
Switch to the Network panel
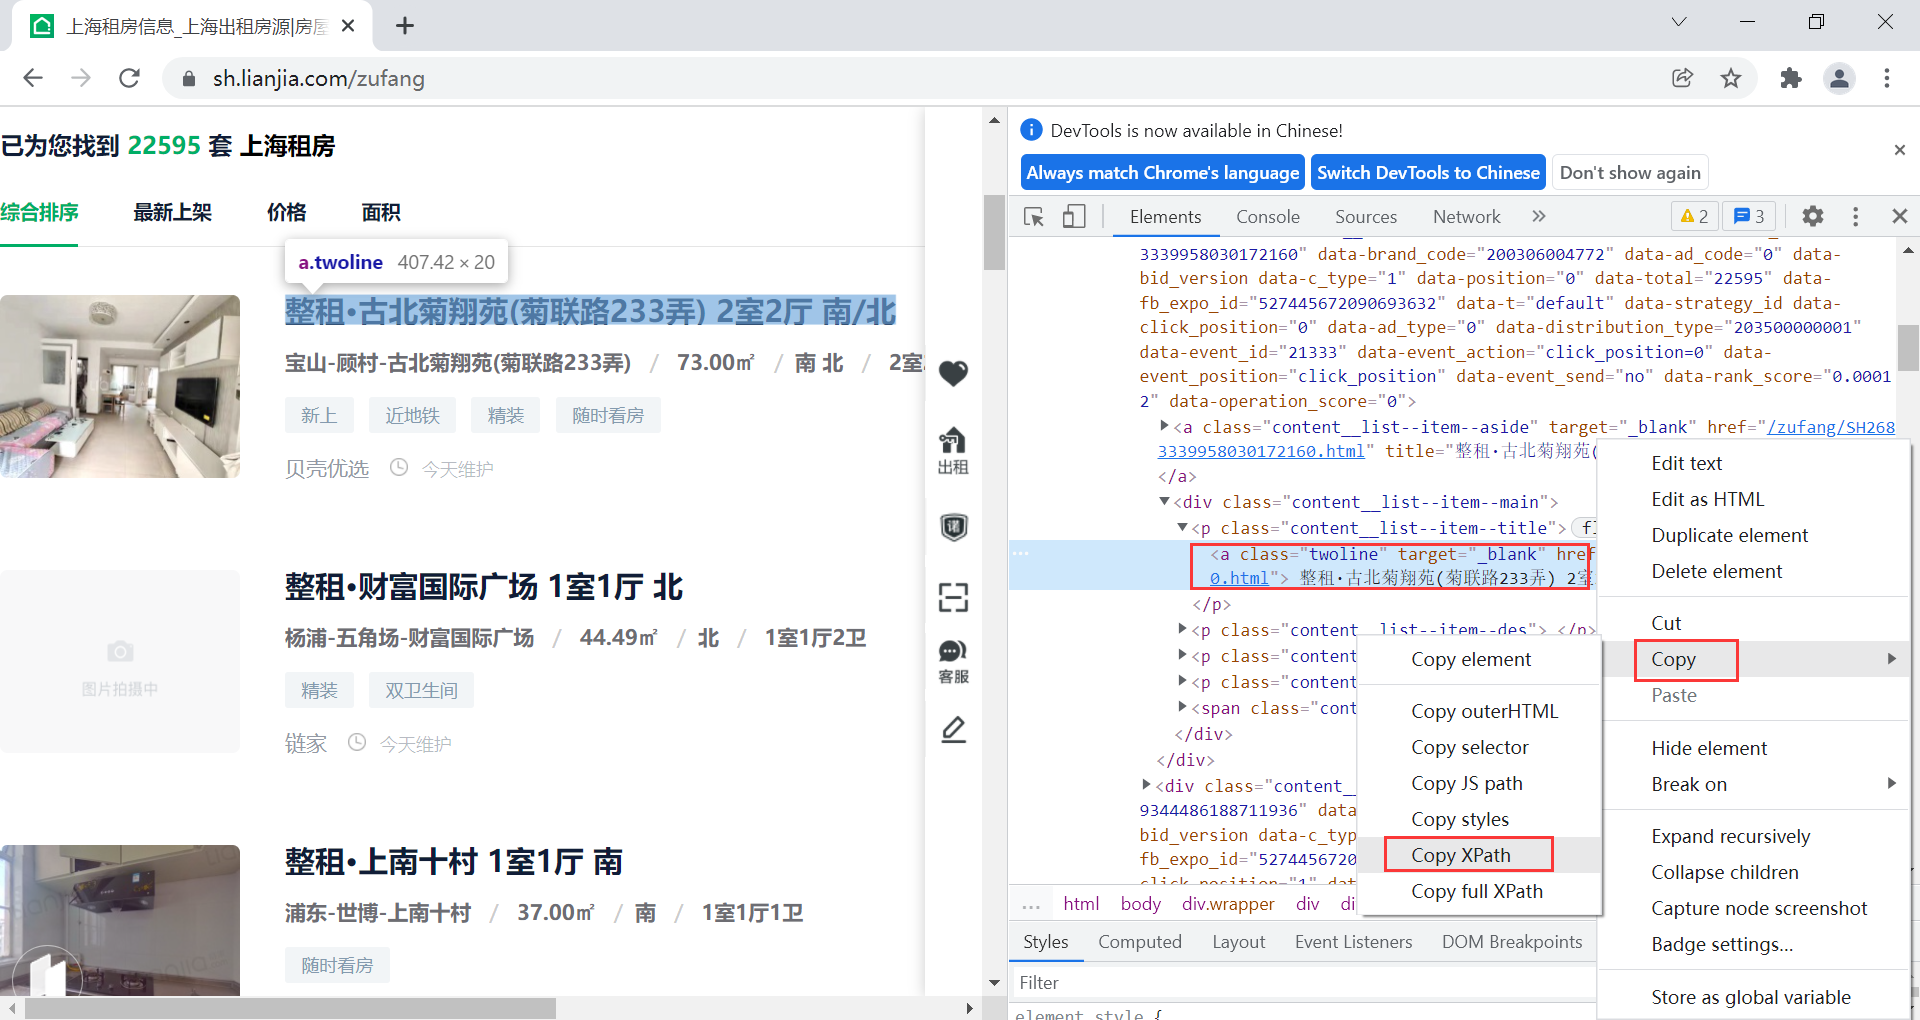point(1466,216)
